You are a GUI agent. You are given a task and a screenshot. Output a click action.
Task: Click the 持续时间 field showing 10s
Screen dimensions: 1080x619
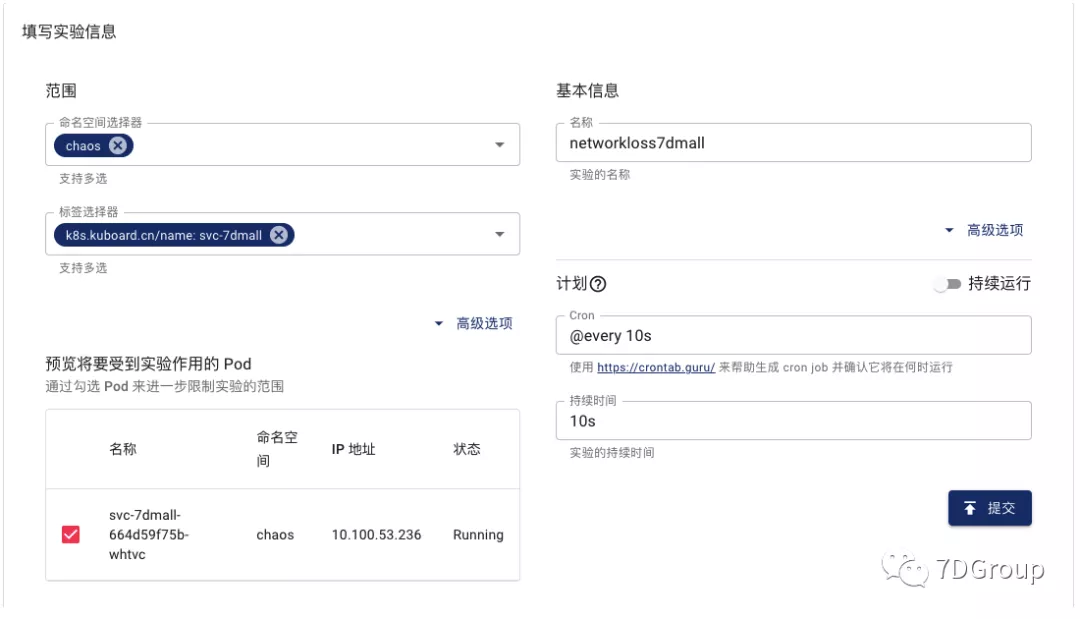coord(793,421)
